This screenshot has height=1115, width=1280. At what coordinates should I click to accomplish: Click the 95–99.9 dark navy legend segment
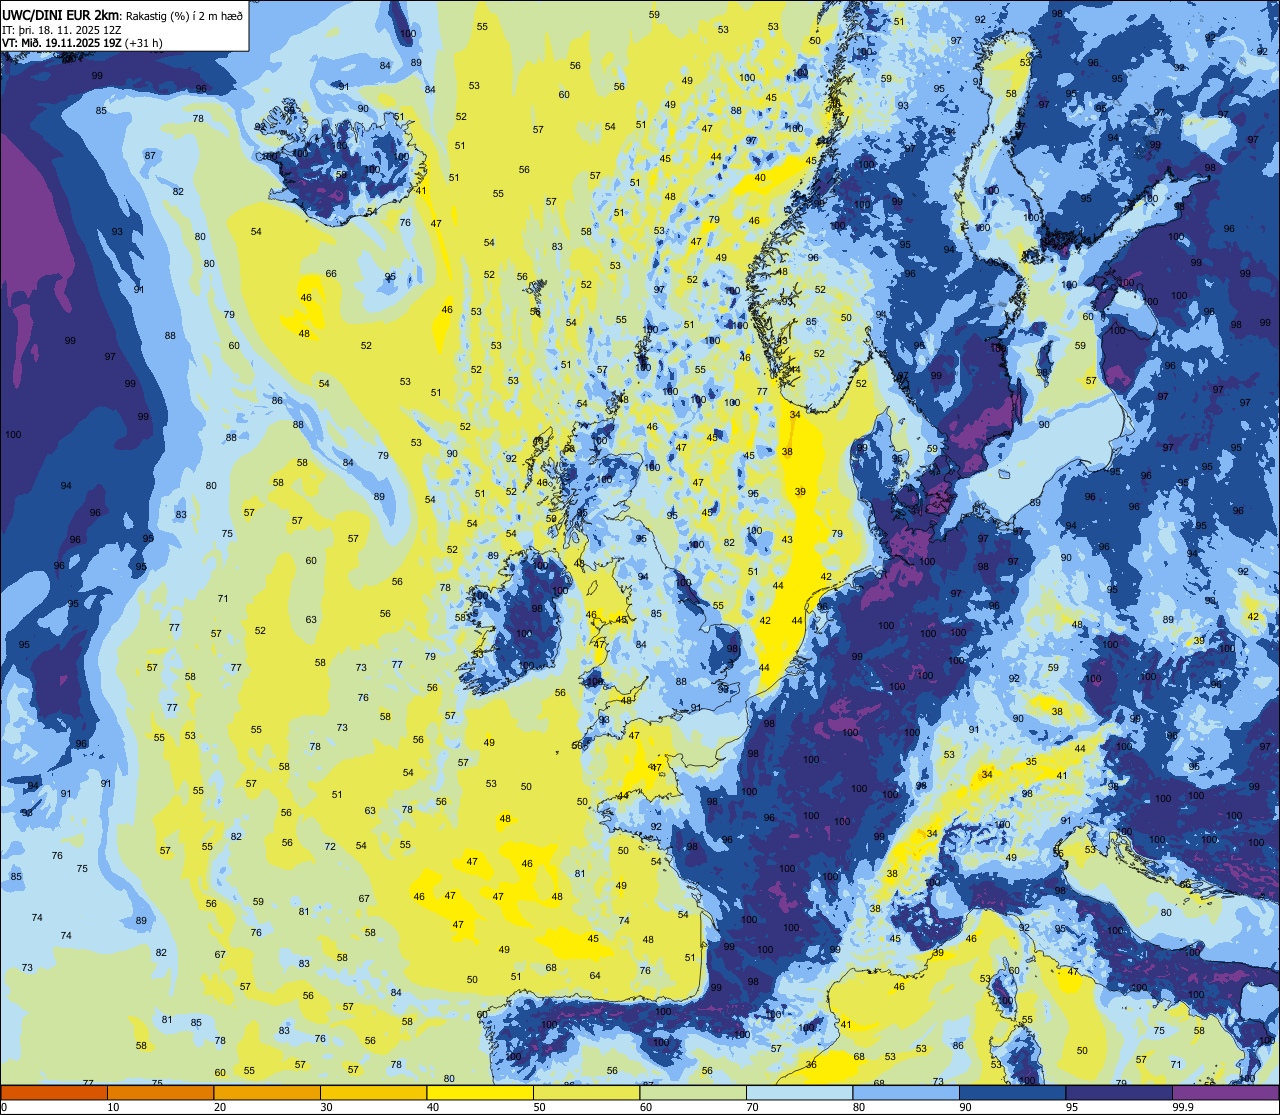1119,1092
